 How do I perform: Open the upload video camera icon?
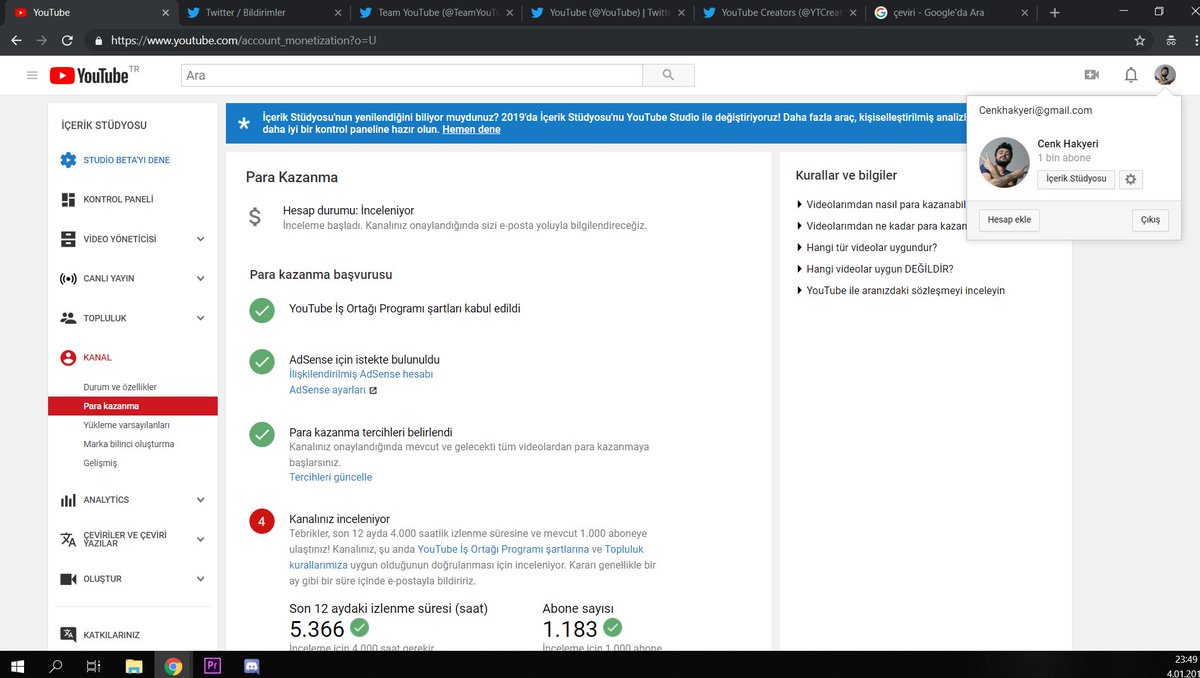coord(1092,75)
